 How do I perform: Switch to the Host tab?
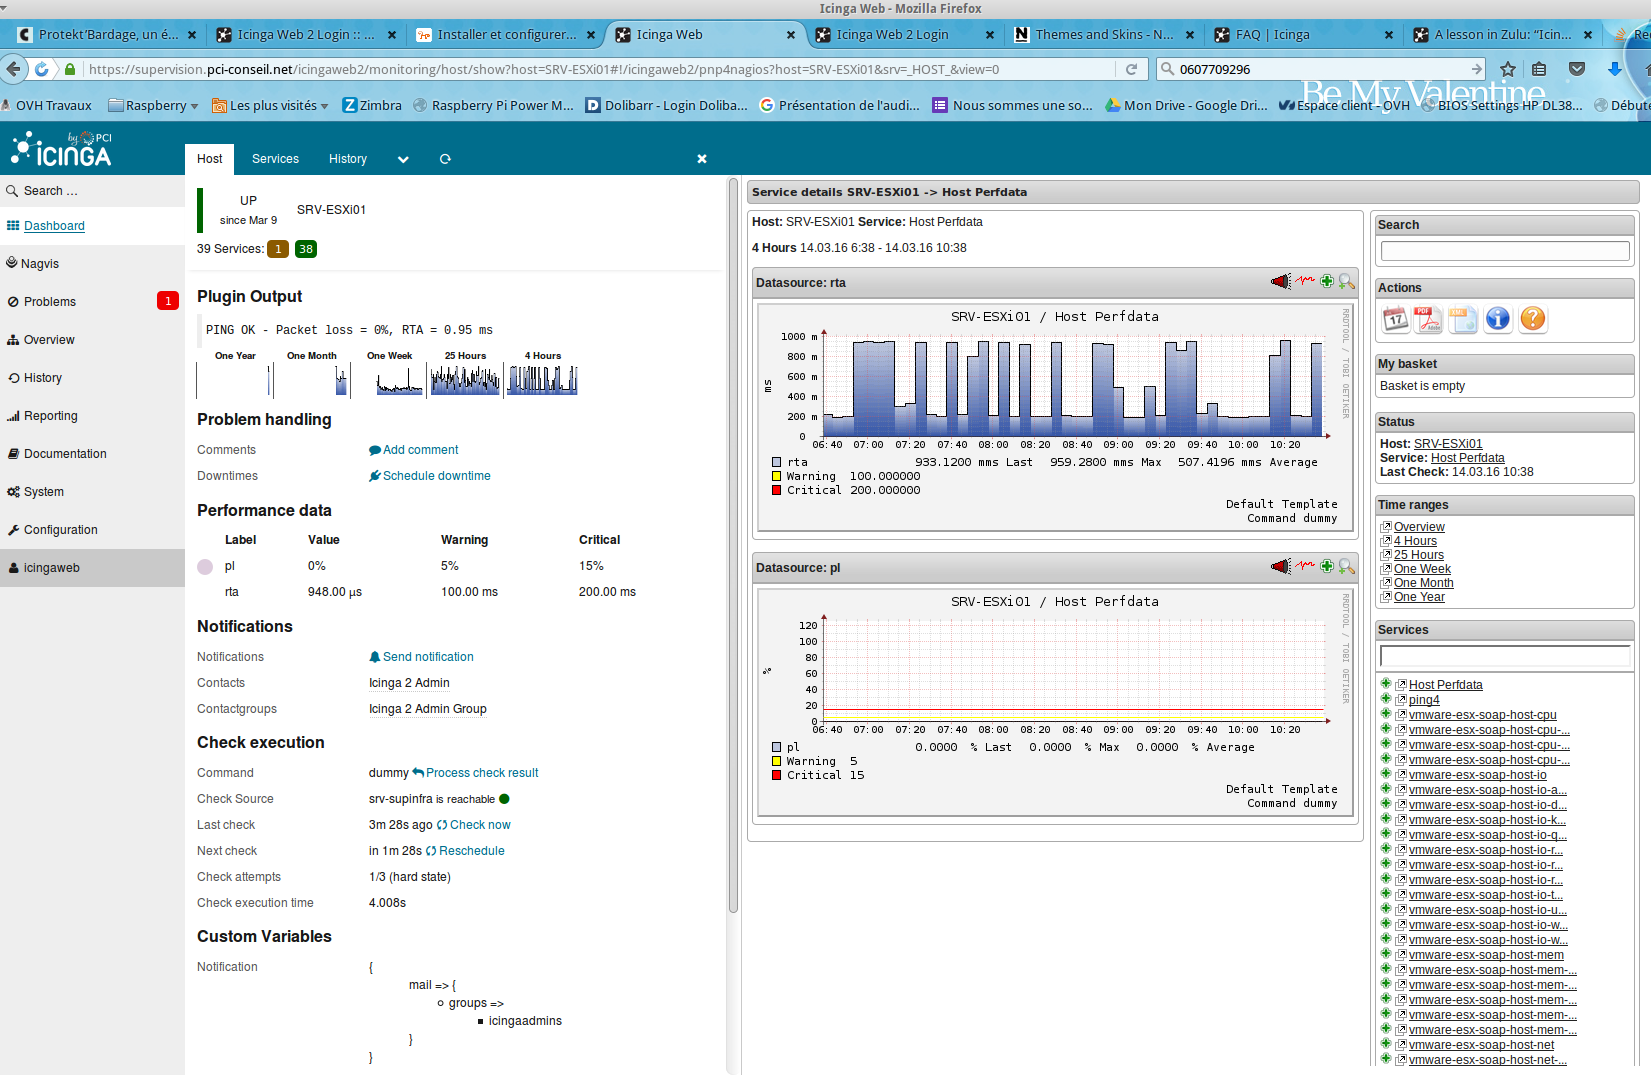click(209, 159)
